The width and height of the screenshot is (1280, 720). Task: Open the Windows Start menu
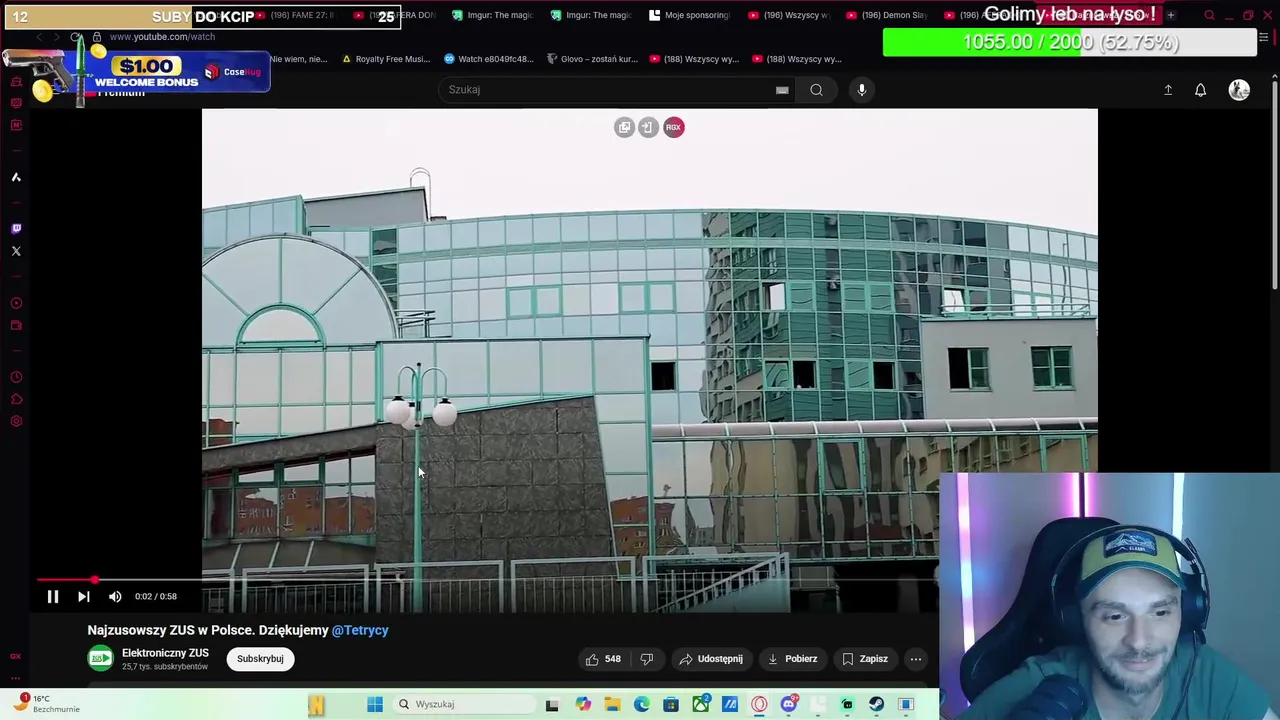click(x=375, y=704)
